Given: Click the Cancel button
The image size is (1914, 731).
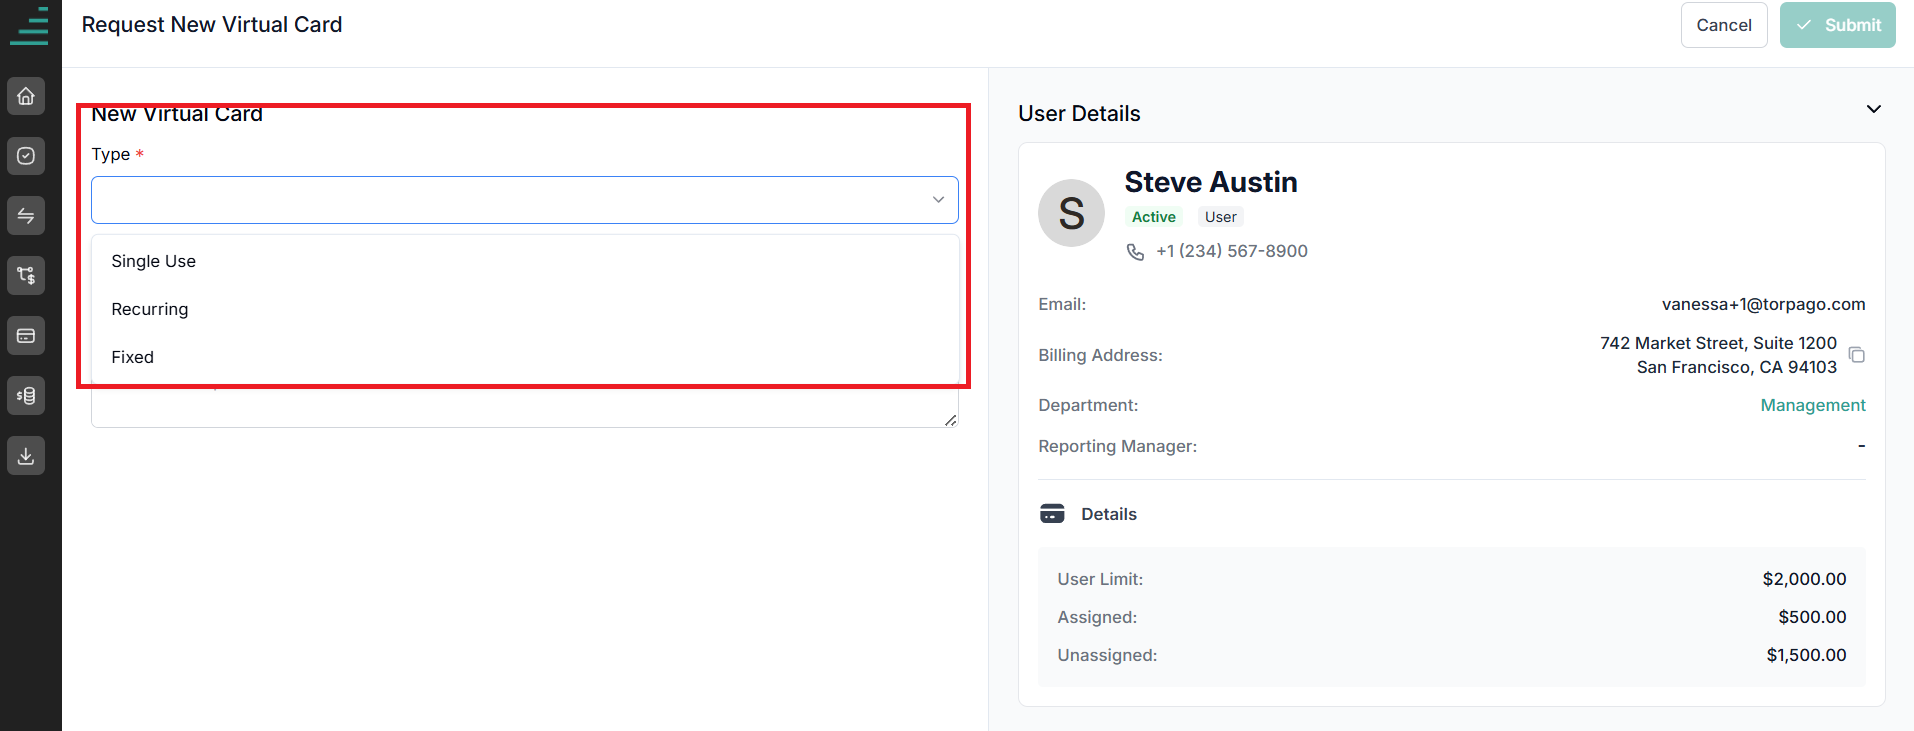Looking at the screenshot, I should coord(1724,25).
